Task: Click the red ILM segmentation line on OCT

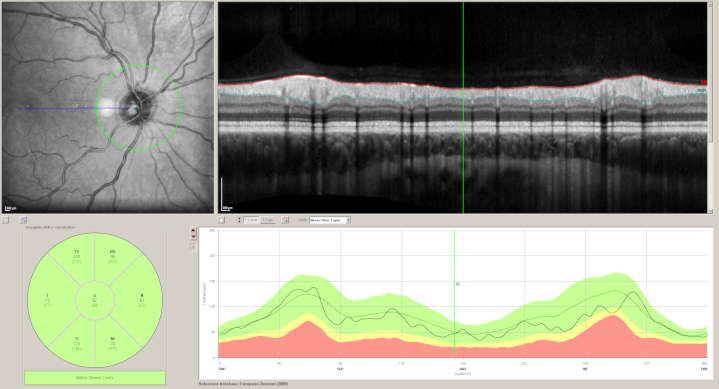Action: tap(463, 87)
